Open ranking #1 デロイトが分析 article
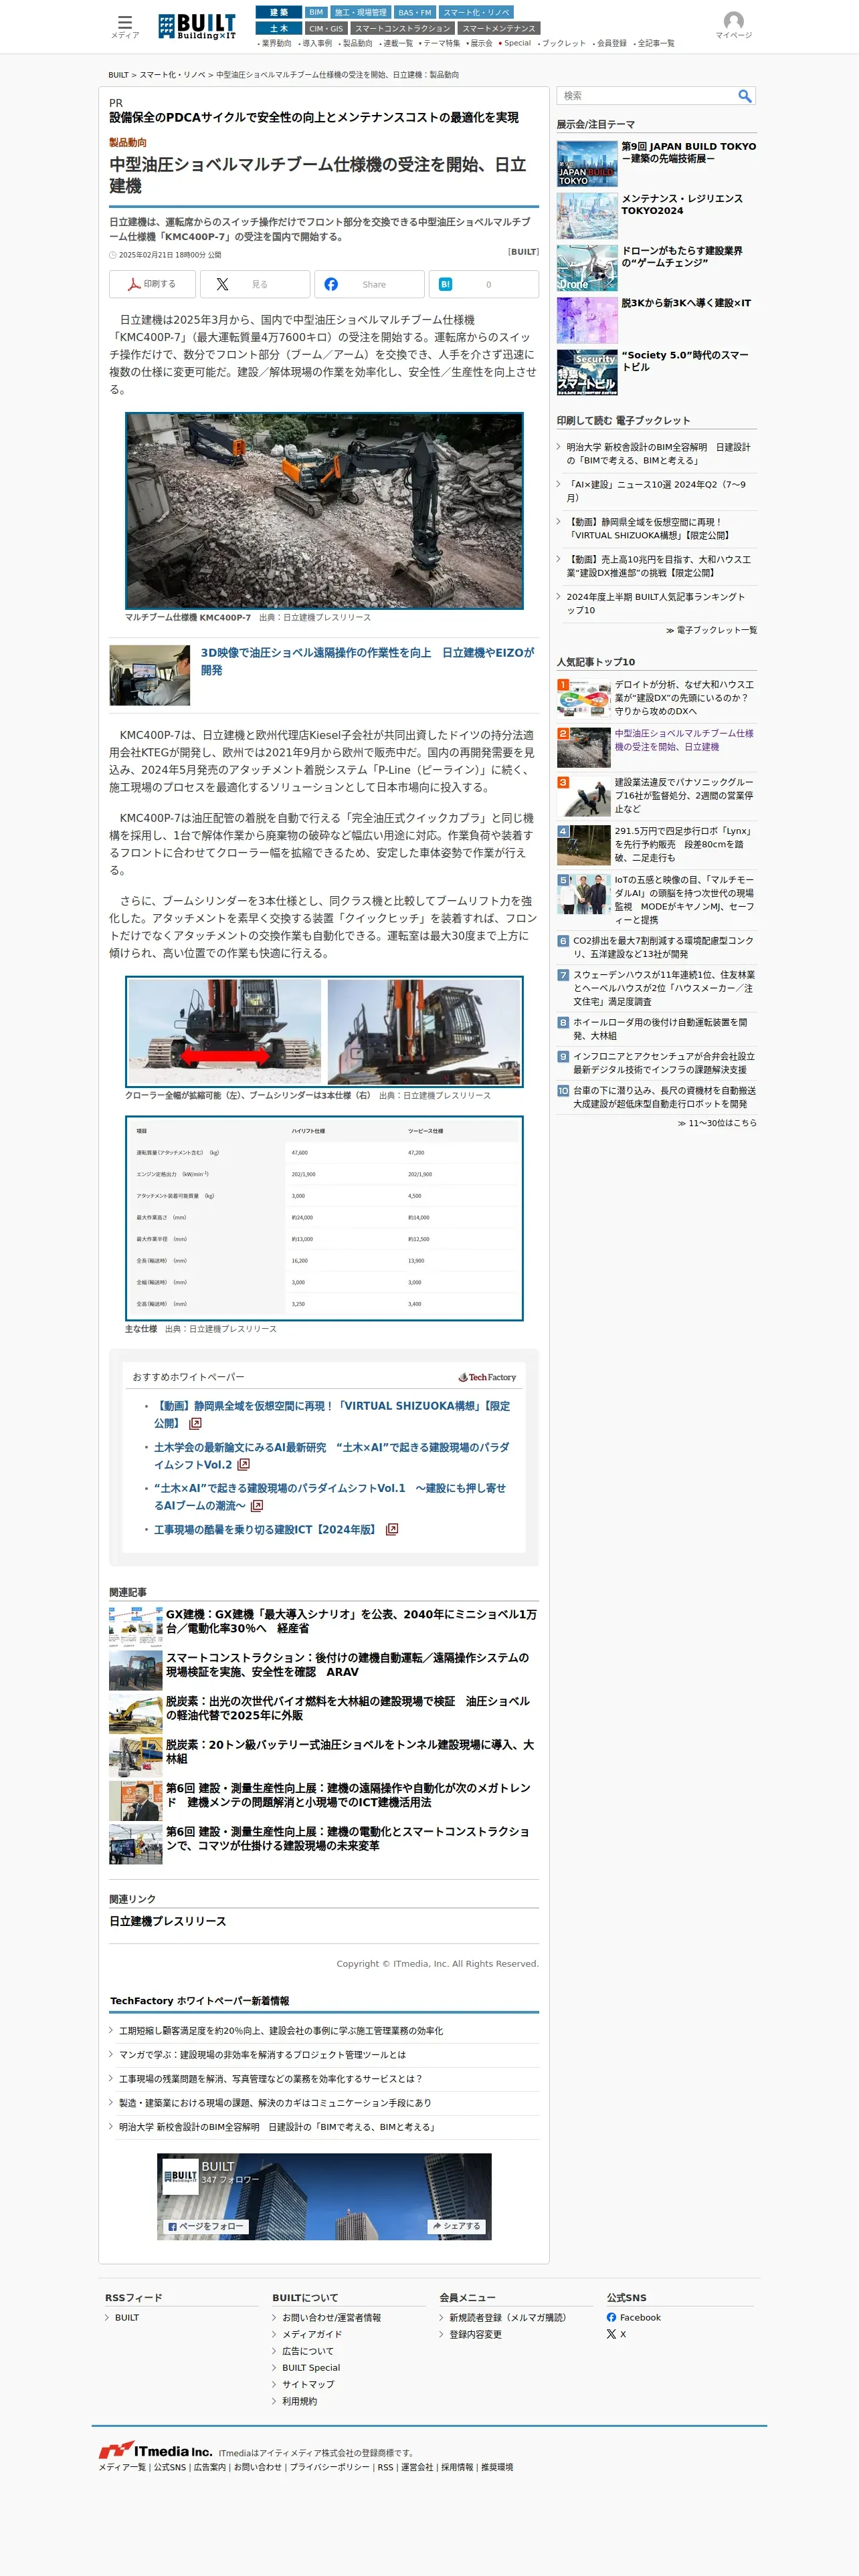Screen dimensions: 859x2576 click(x=684, y=698)
